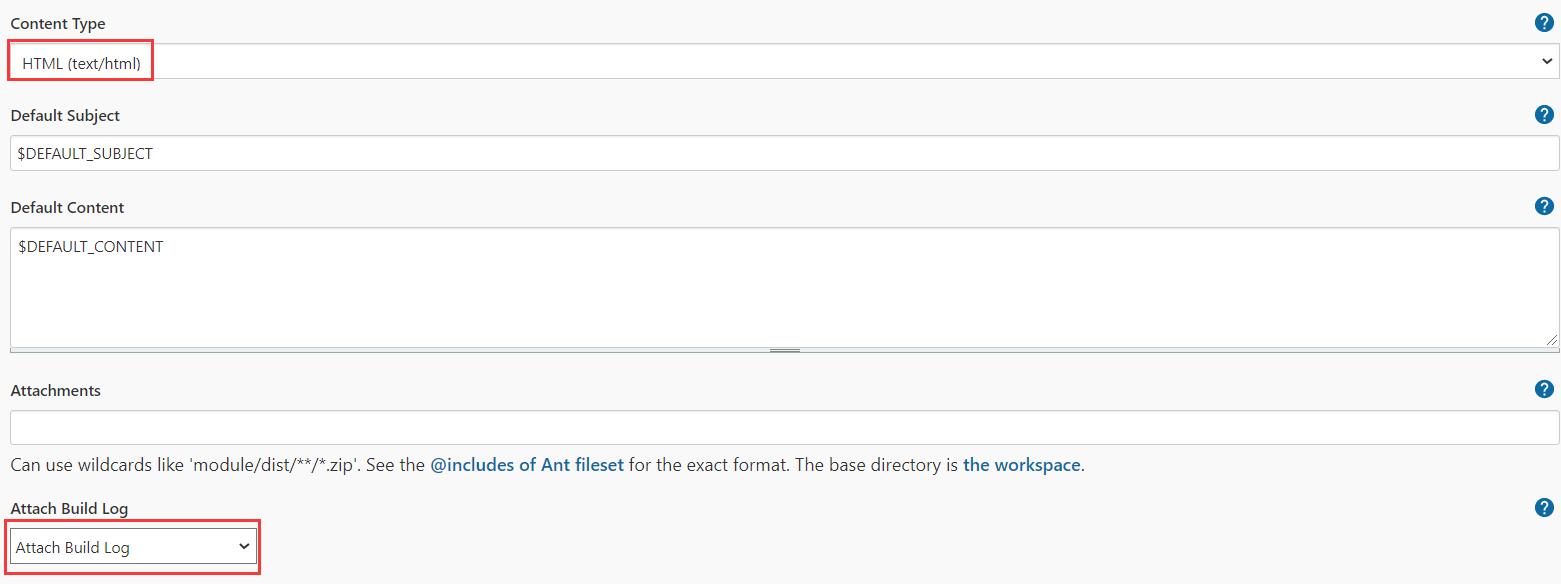
Task: Open the Attach Build Log dropdown
Action: [133, 547]
